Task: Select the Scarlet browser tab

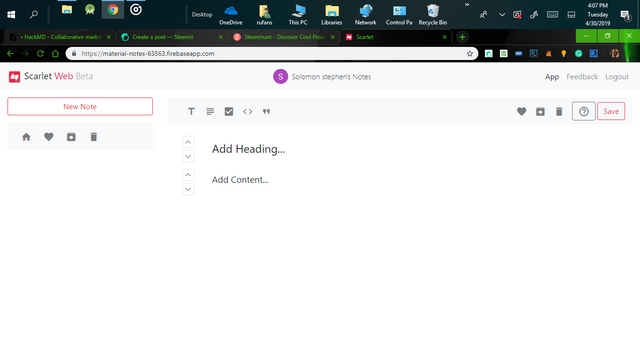Action: (396, 37)
